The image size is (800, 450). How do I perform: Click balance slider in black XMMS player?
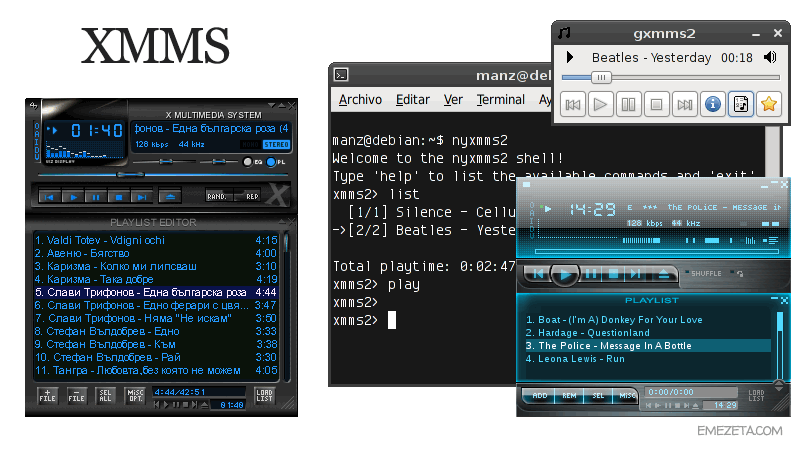[218, 162]
